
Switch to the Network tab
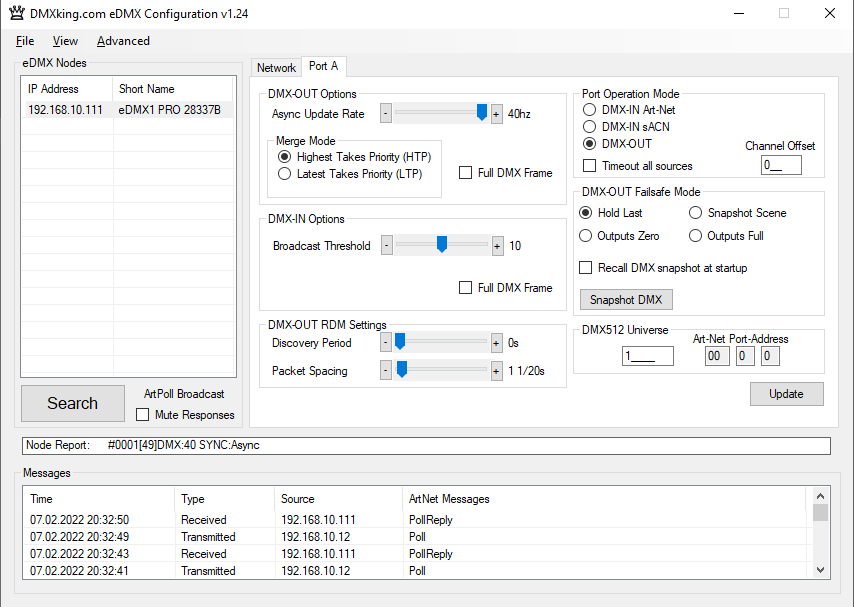coord(276,67)
